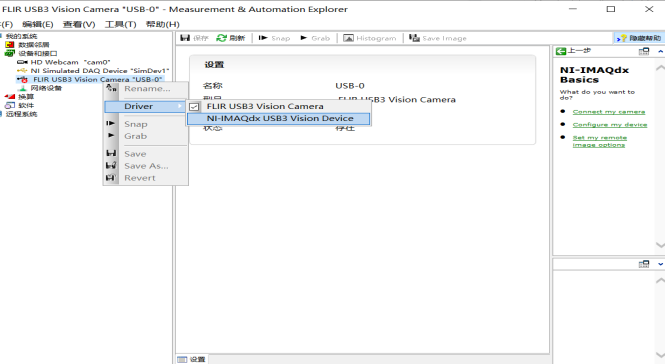This screenshot has width=665, height=364.
Task: Open the 'Configure my device' help link
Action: click(610, 125)
